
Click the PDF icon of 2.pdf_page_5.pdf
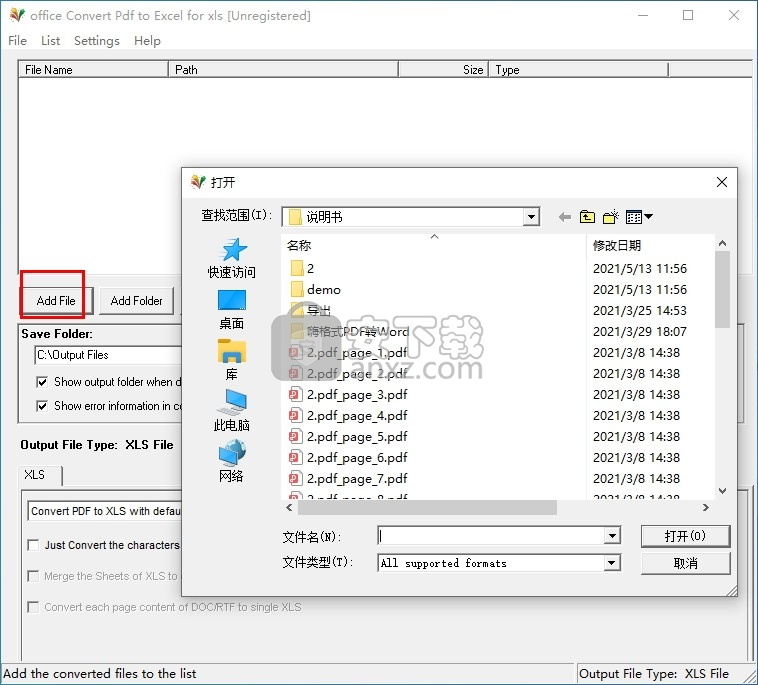(295, 437)
